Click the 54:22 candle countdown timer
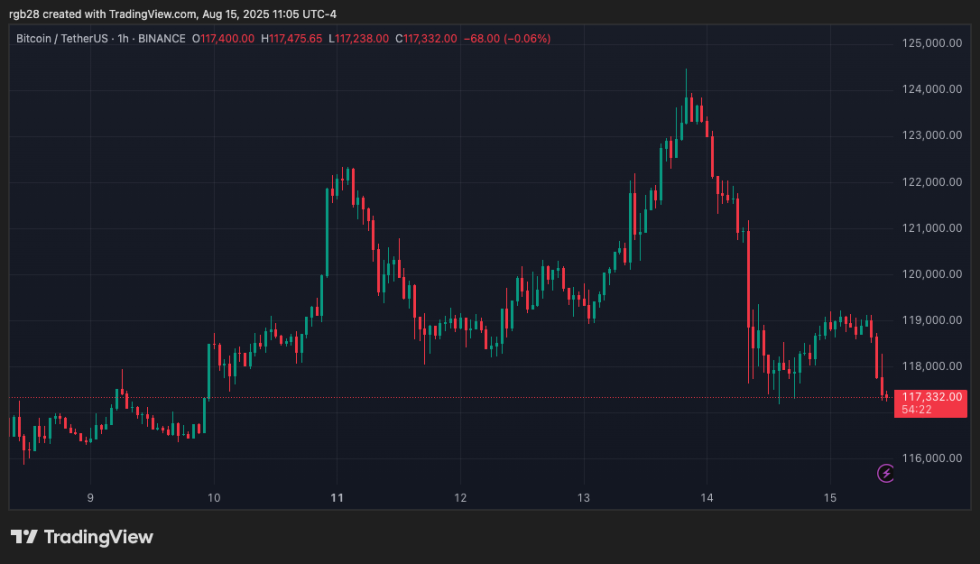Screen dimensions: 980x564 [918, 410]
